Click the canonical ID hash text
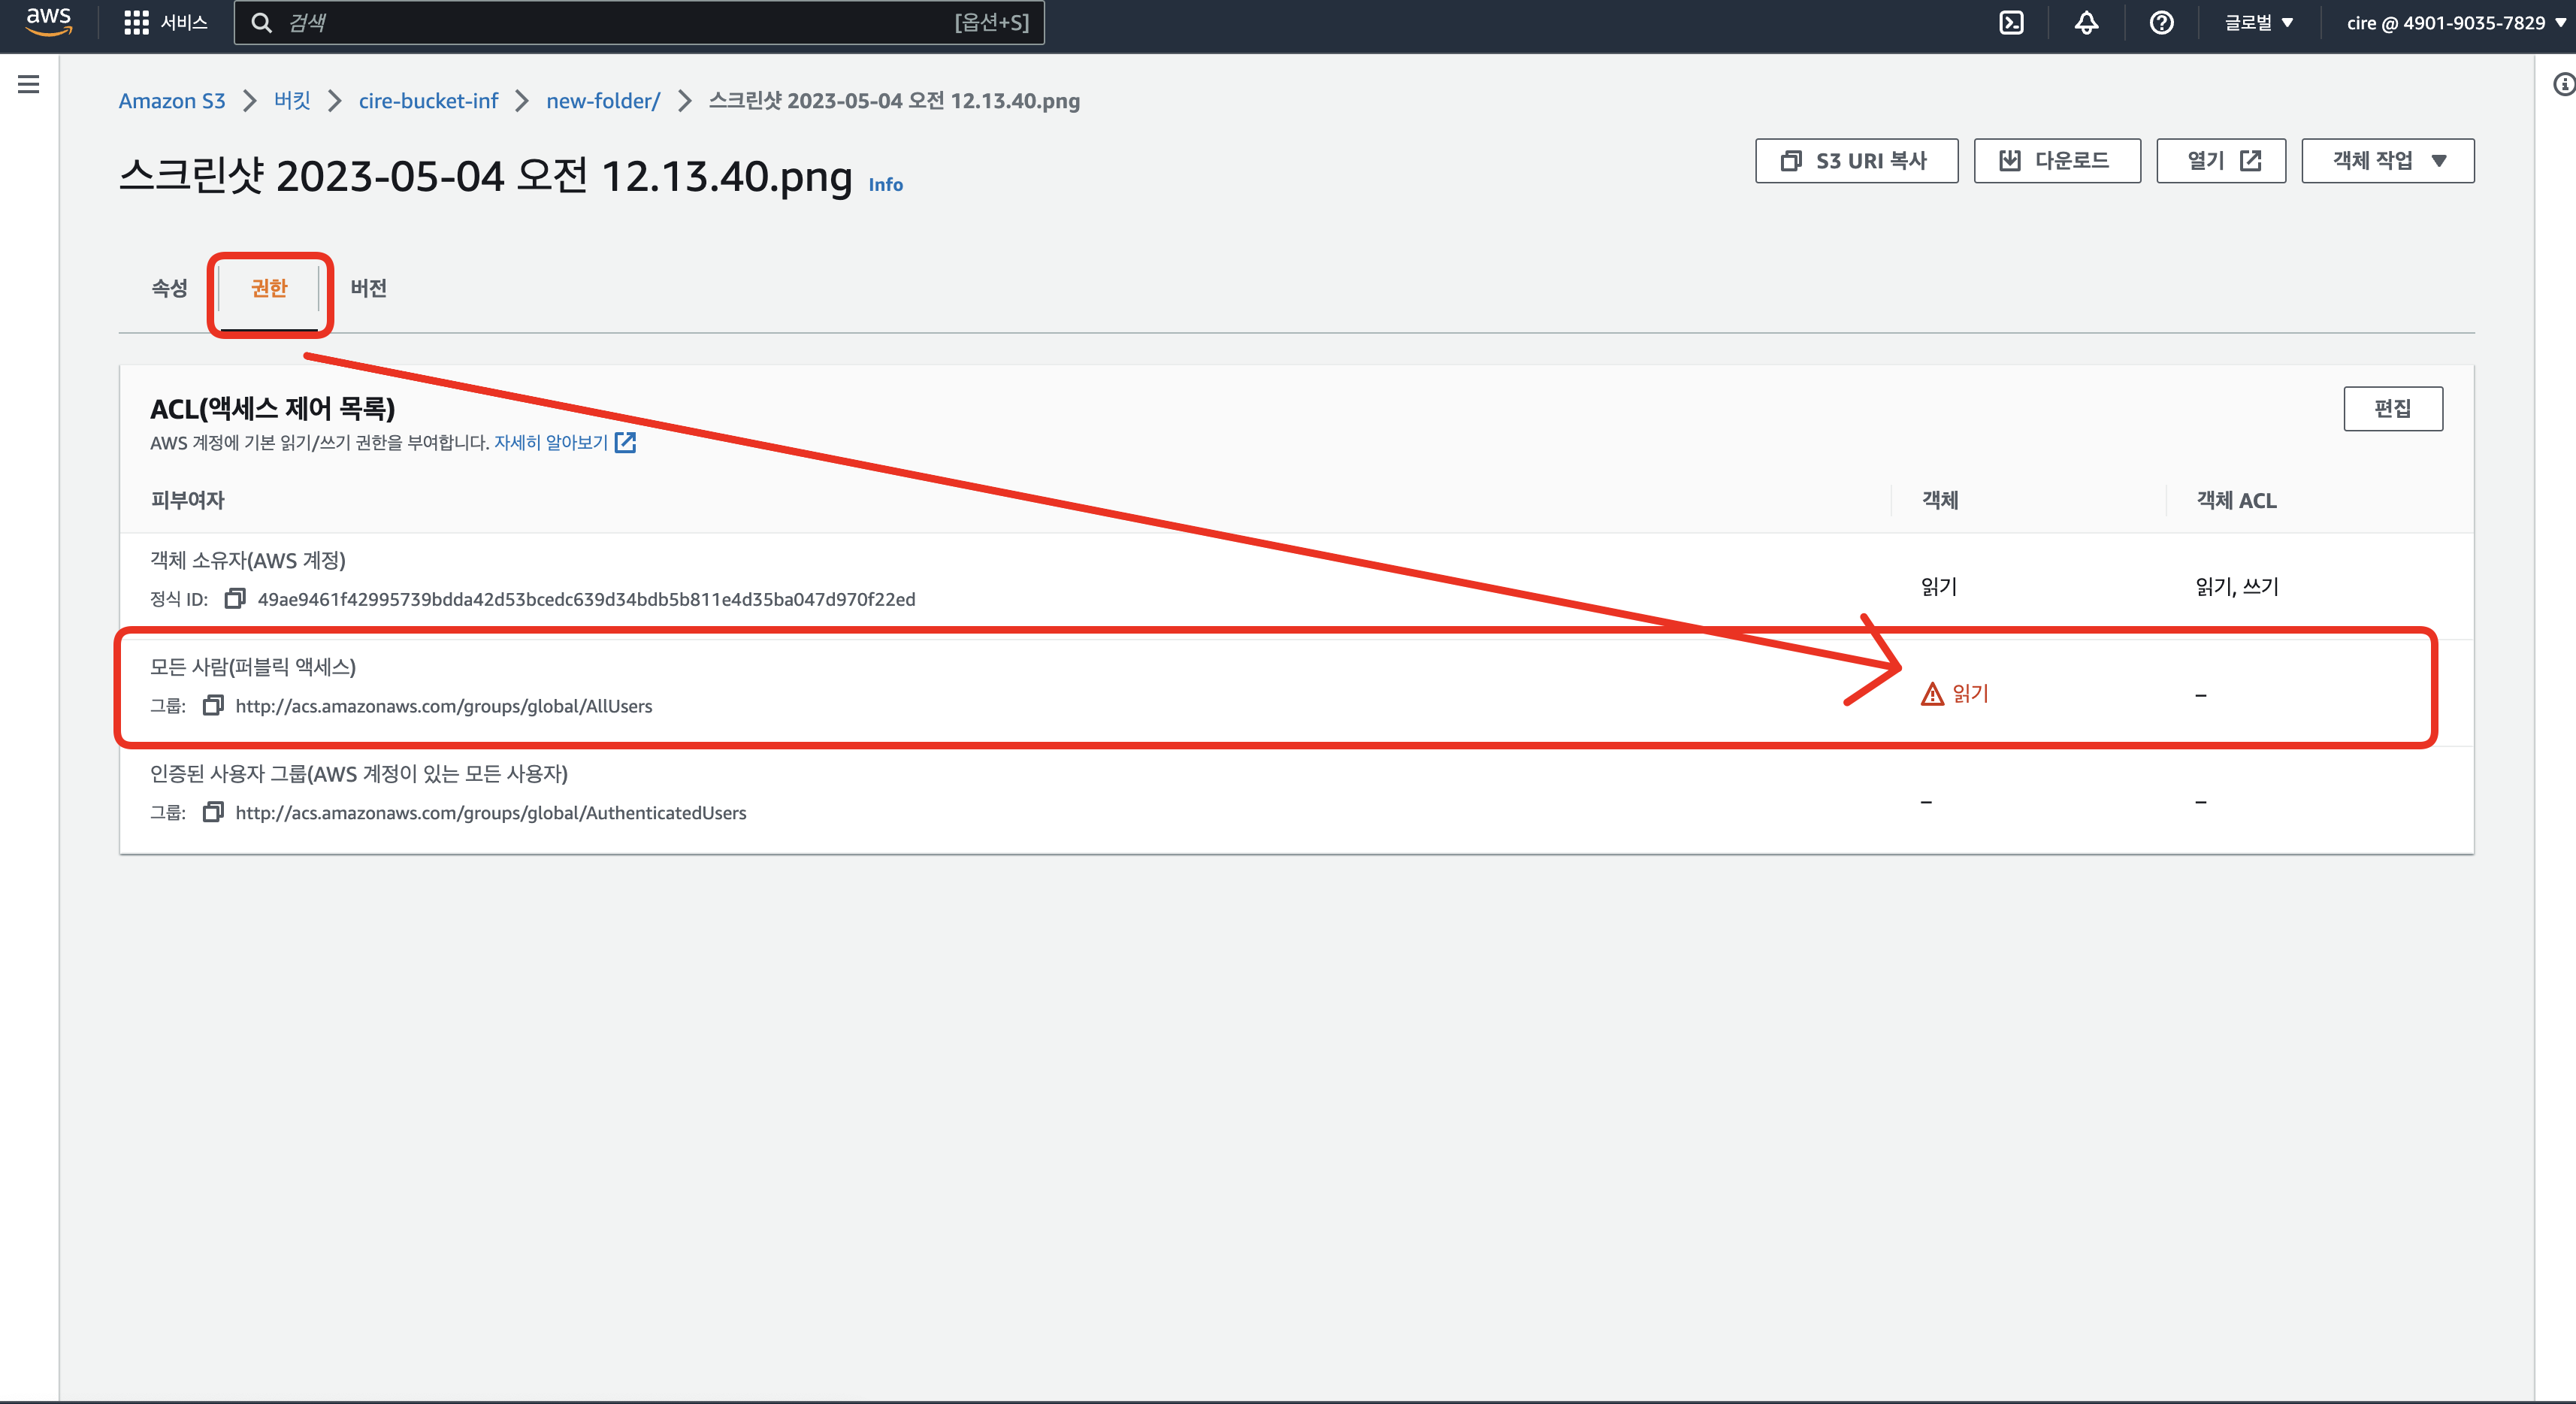Image resolution: width=2576 pixels, height=1404 pixels. pyautogui.click(x=587, y=599)
